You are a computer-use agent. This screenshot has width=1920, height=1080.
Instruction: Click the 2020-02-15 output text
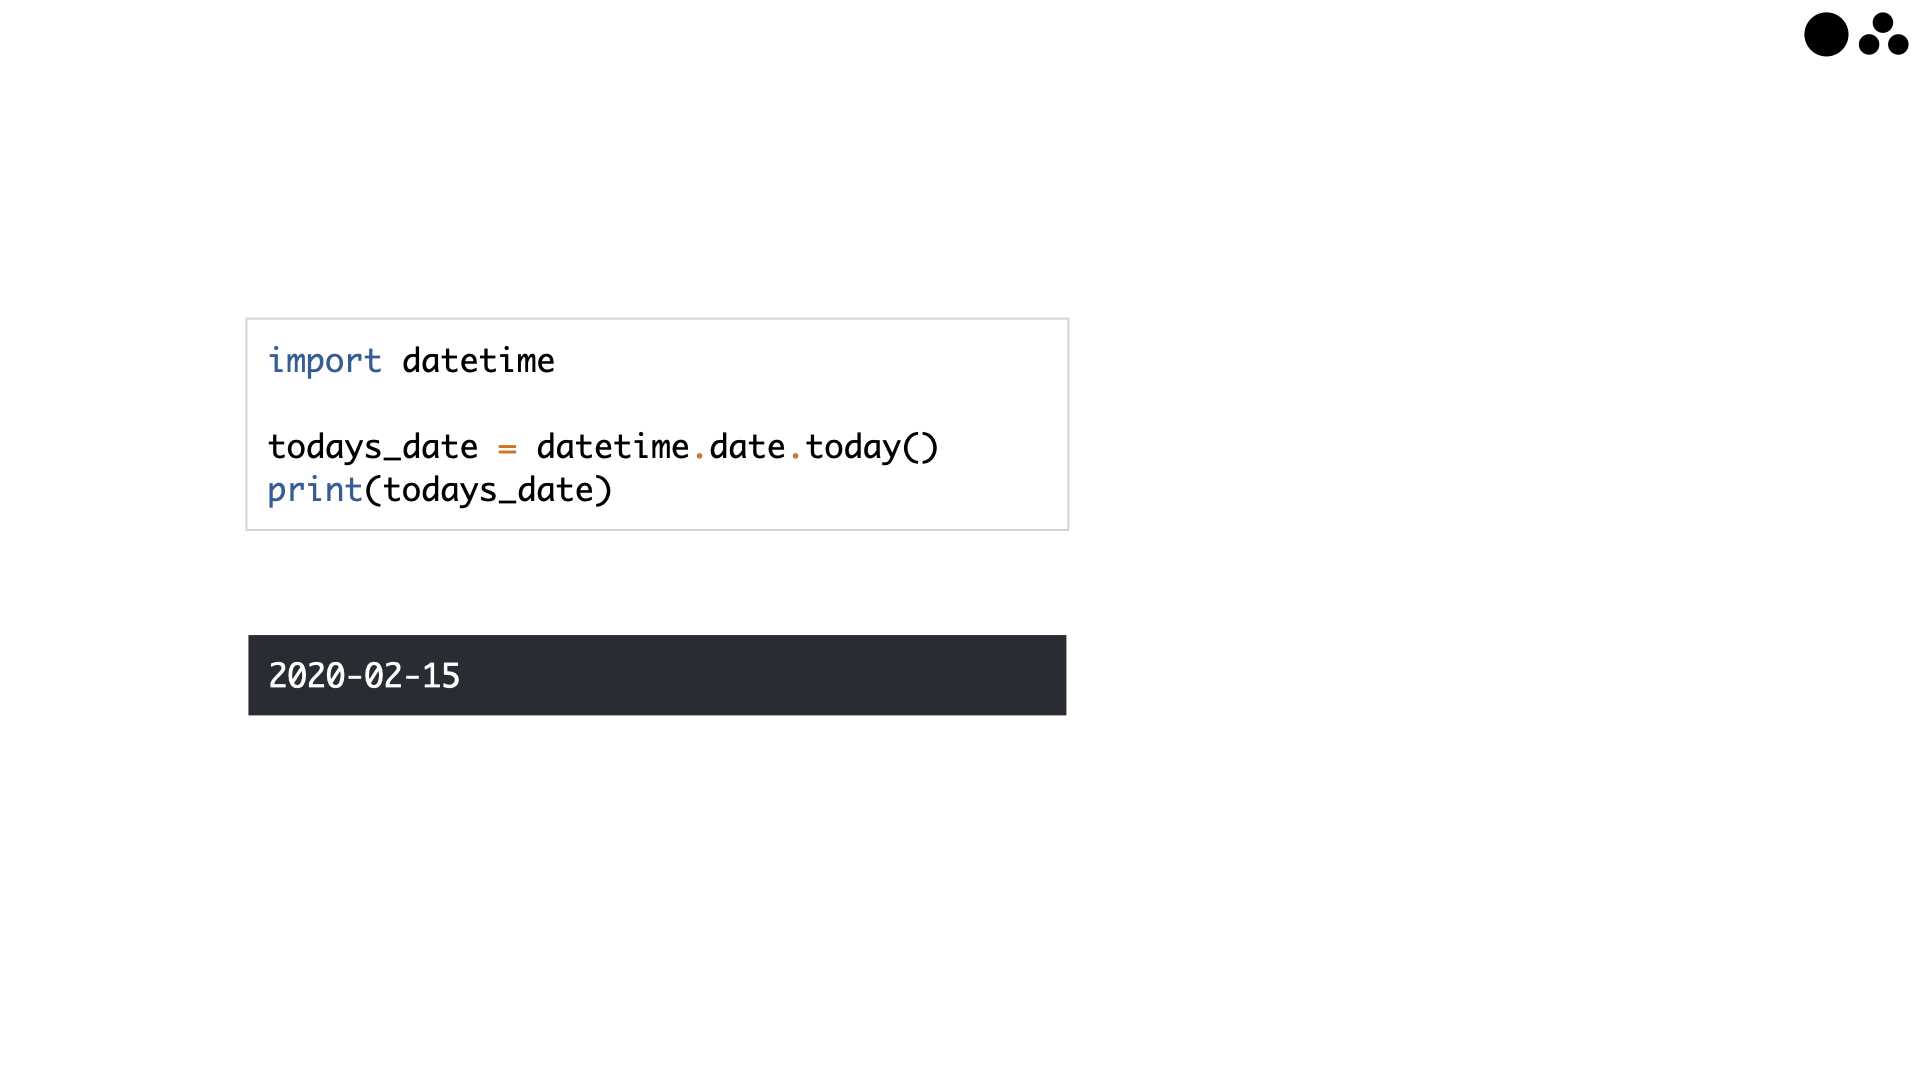pos(364,676)
